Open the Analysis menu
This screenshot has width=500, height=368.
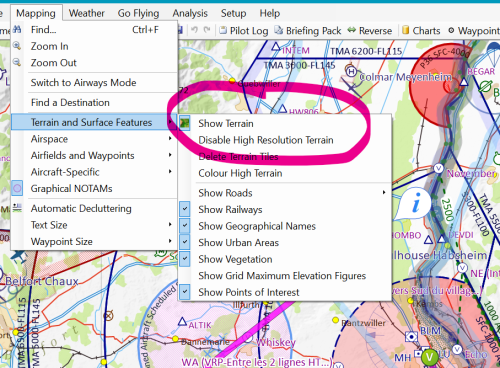[x=190, y=13]
